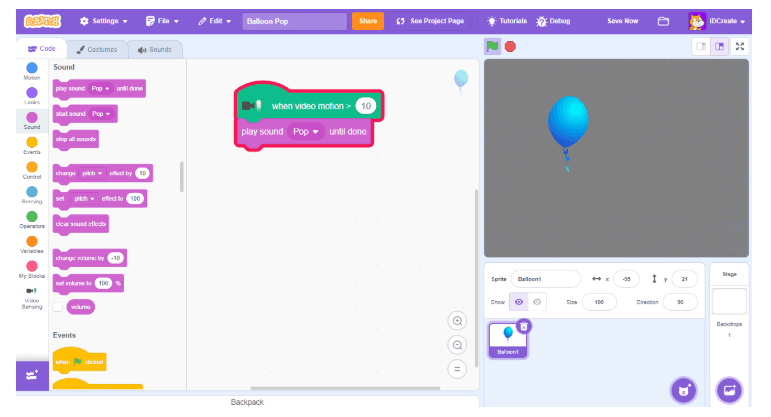Screen dimensions: 771x417
Task: Open the Settings dropdown menu
Action: (103, 21)
